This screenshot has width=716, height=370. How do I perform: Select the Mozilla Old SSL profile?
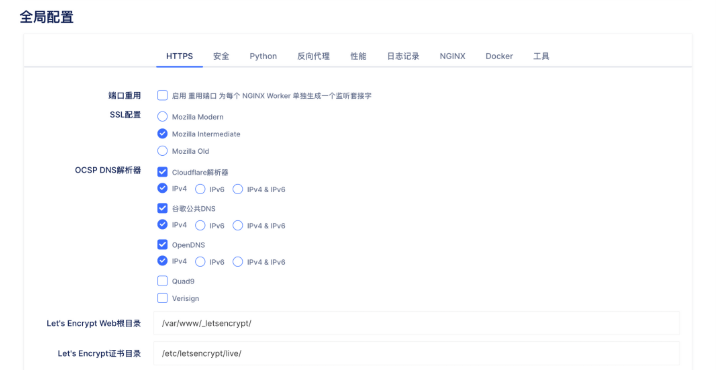coord(162,151)
